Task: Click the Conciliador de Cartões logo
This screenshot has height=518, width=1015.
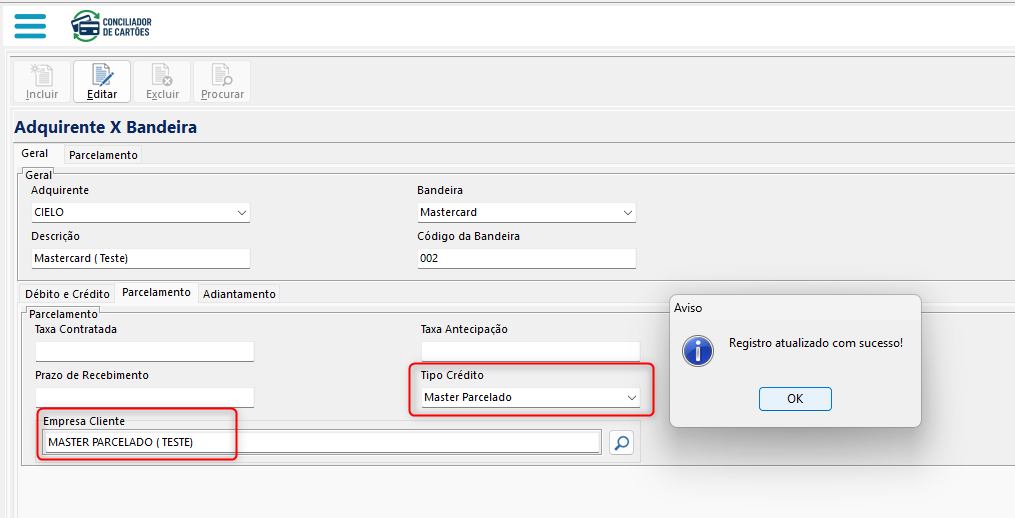Action: [112, 26]
